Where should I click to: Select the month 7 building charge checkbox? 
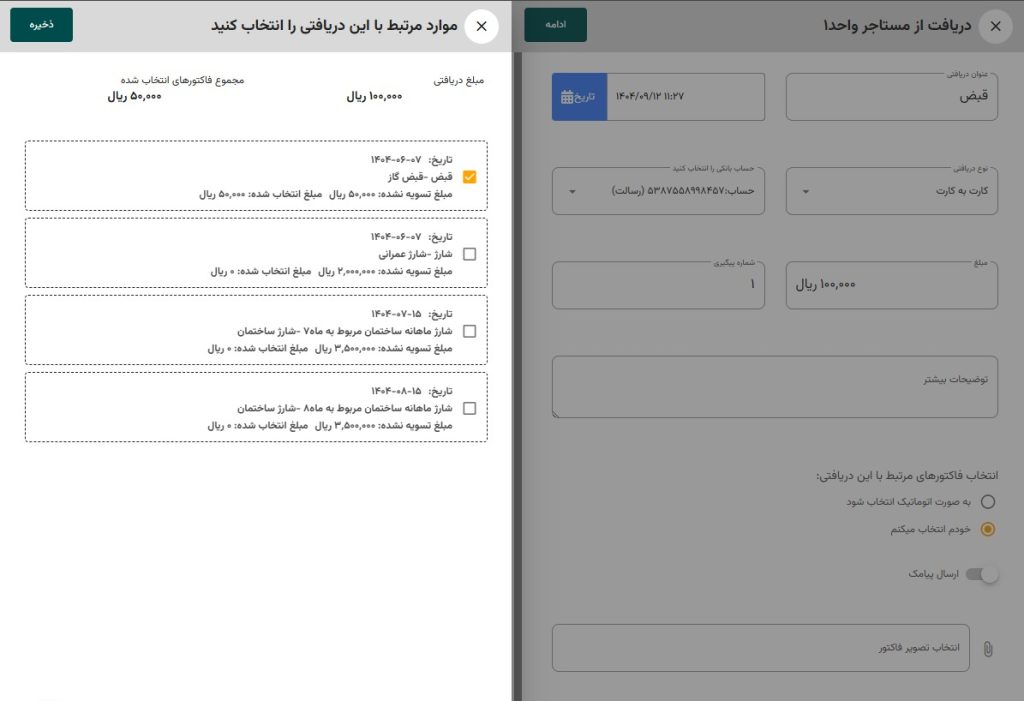click(470, 331)
